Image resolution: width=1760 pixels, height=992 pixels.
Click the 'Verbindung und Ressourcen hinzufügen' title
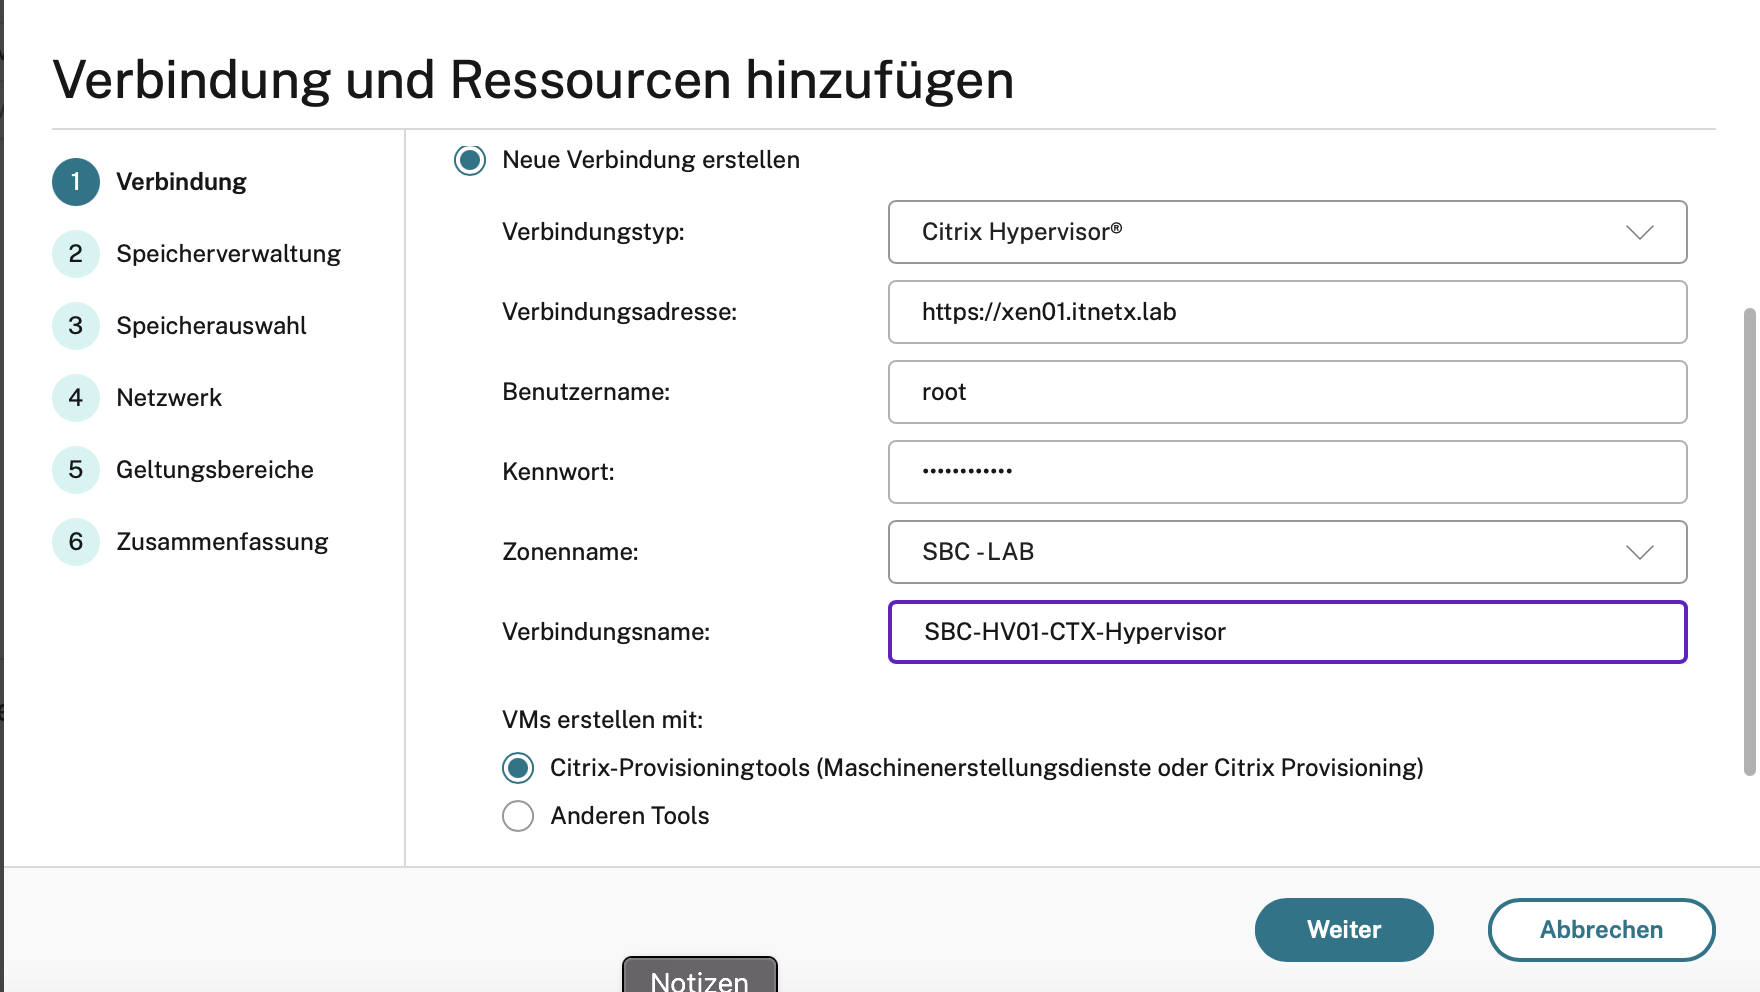pos(533,80)
